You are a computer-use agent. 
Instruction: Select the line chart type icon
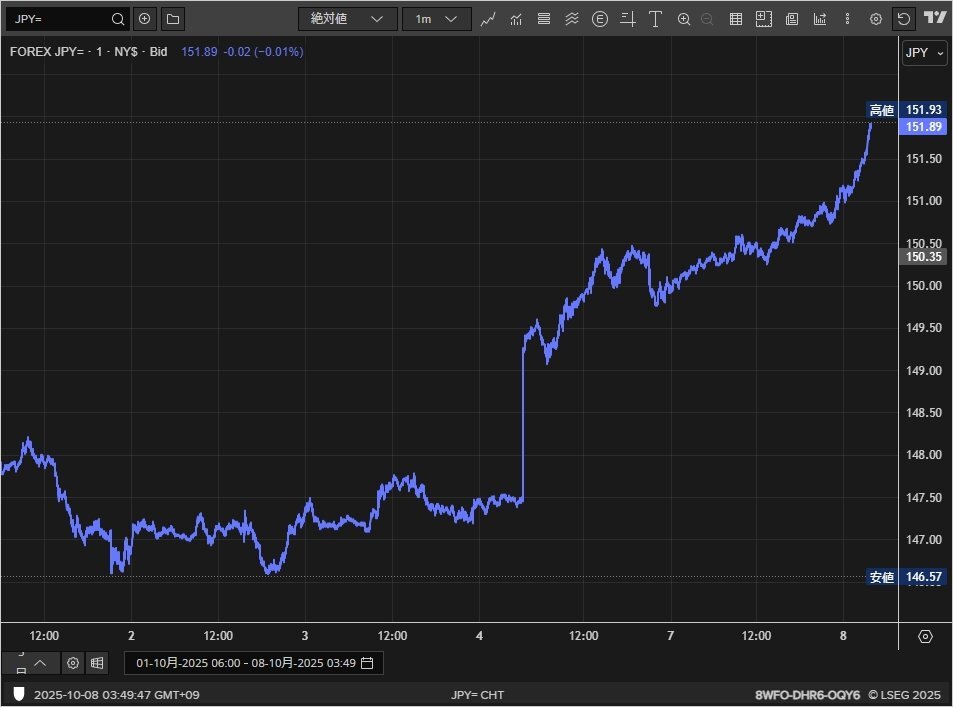click(x=488, y=19)
